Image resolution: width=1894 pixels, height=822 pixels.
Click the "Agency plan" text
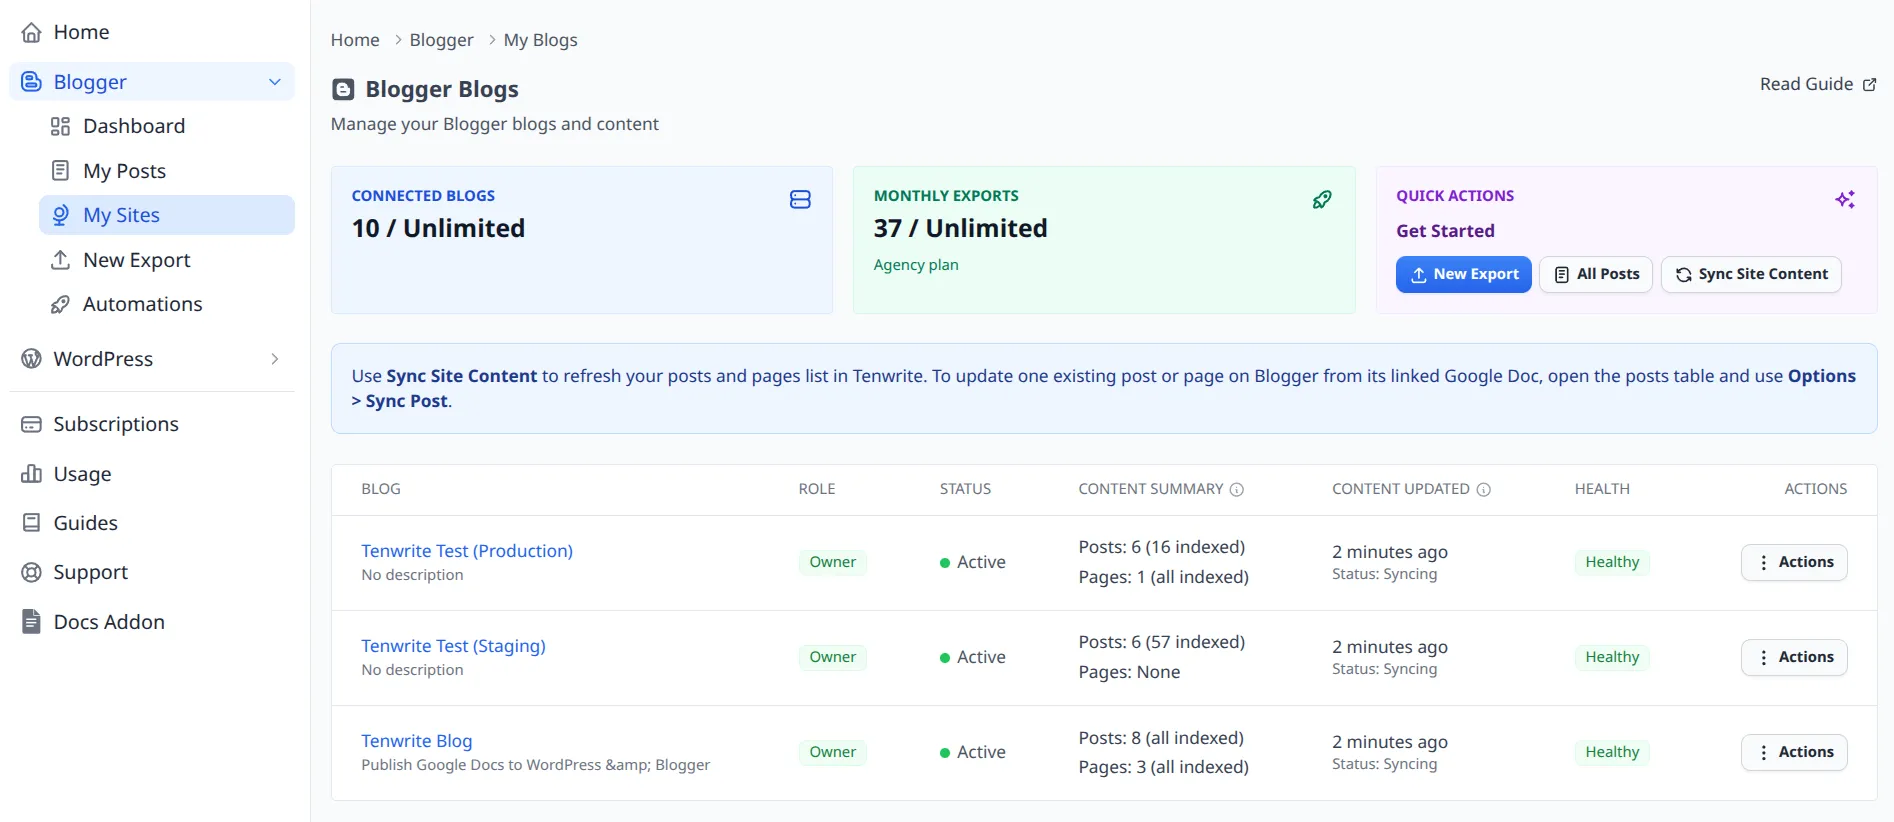(916, 265)
